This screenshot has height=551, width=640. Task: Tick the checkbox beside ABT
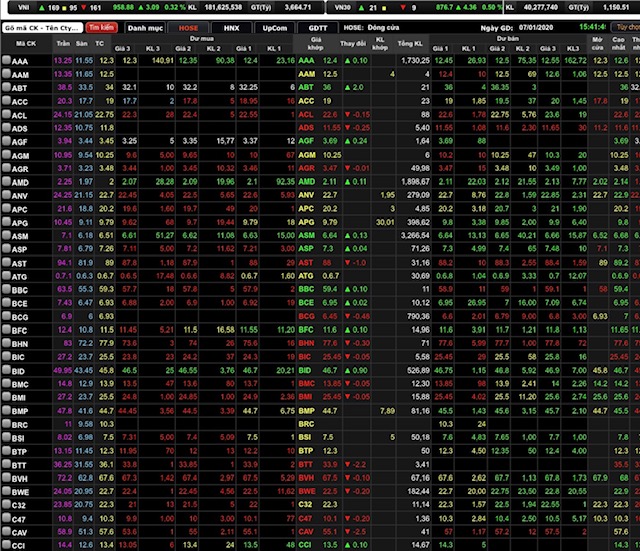coord(6,87)
